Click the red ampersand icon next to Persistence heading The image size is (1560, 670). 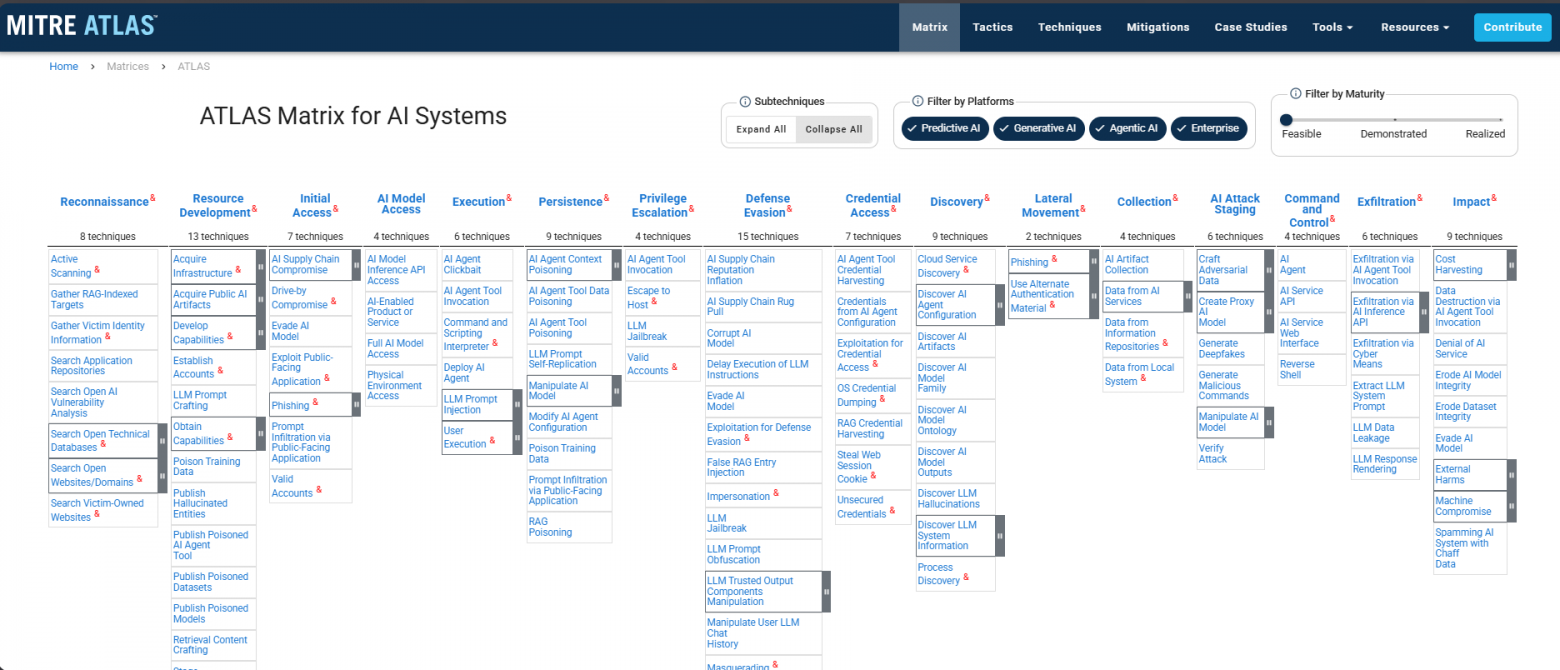click(606, 198)
